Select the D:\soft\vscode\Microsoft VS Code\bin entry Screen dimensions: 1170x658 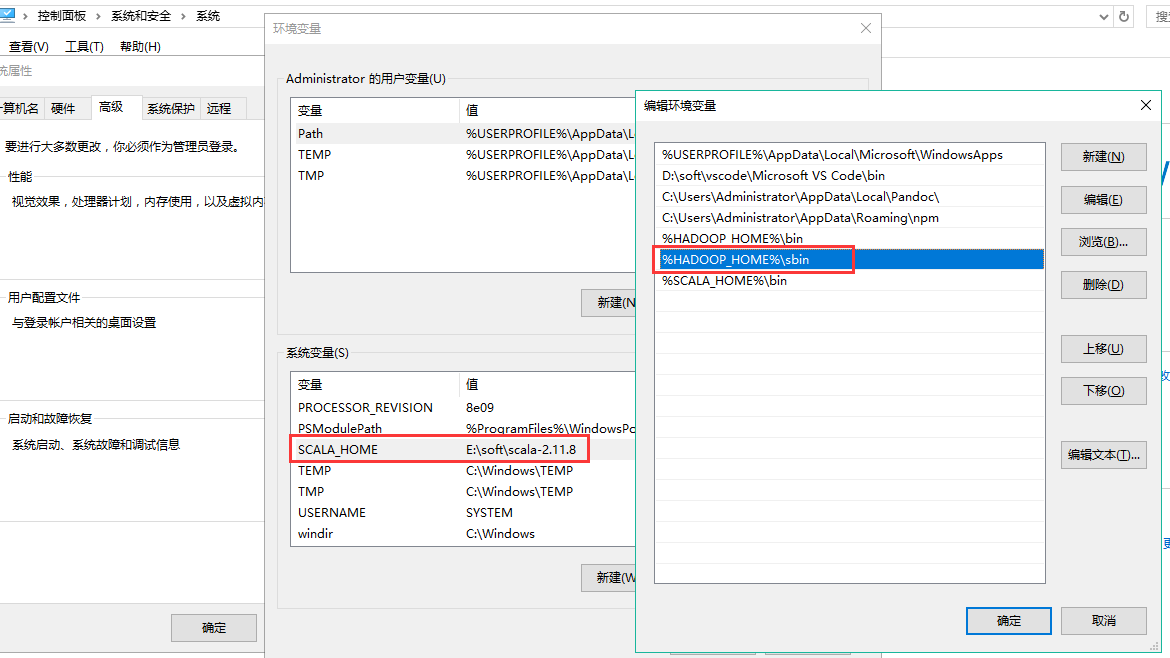tap(849, 175)
